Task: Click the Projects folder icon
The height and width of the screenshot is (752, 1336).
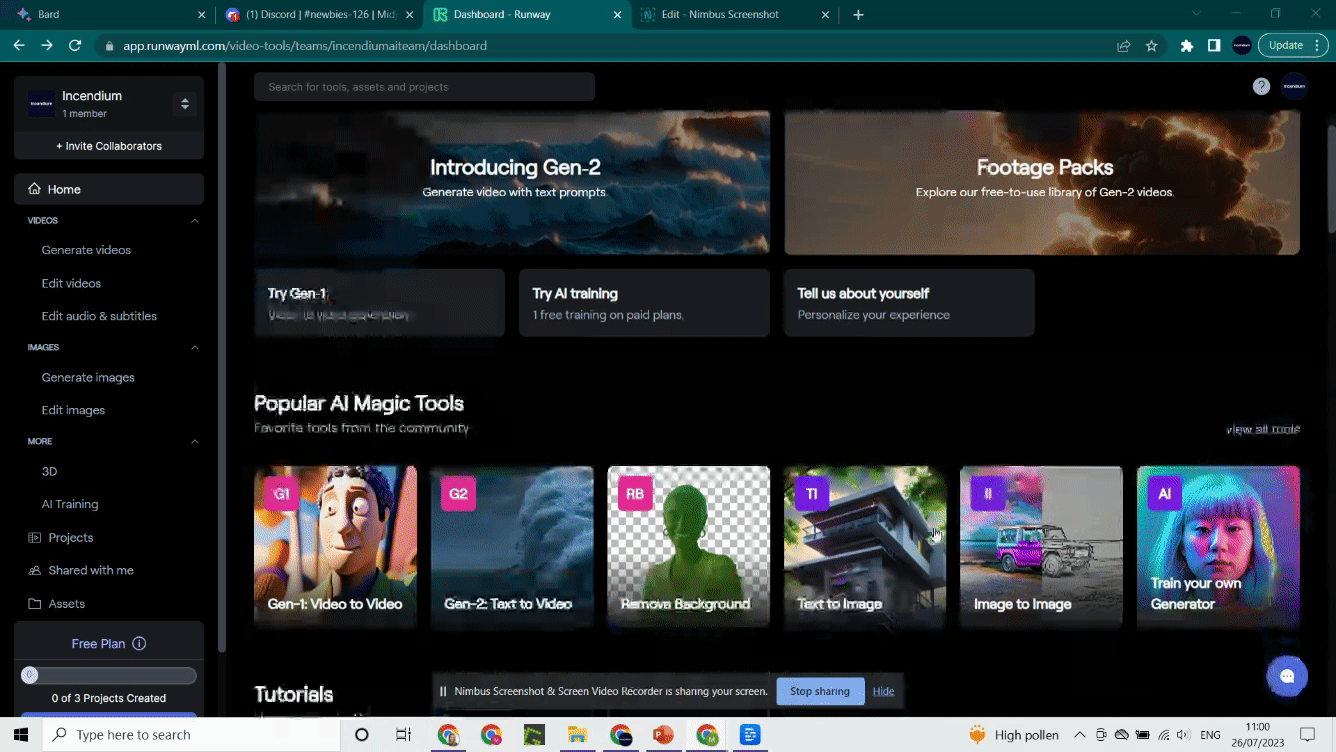Action: (x=35, y=538)
